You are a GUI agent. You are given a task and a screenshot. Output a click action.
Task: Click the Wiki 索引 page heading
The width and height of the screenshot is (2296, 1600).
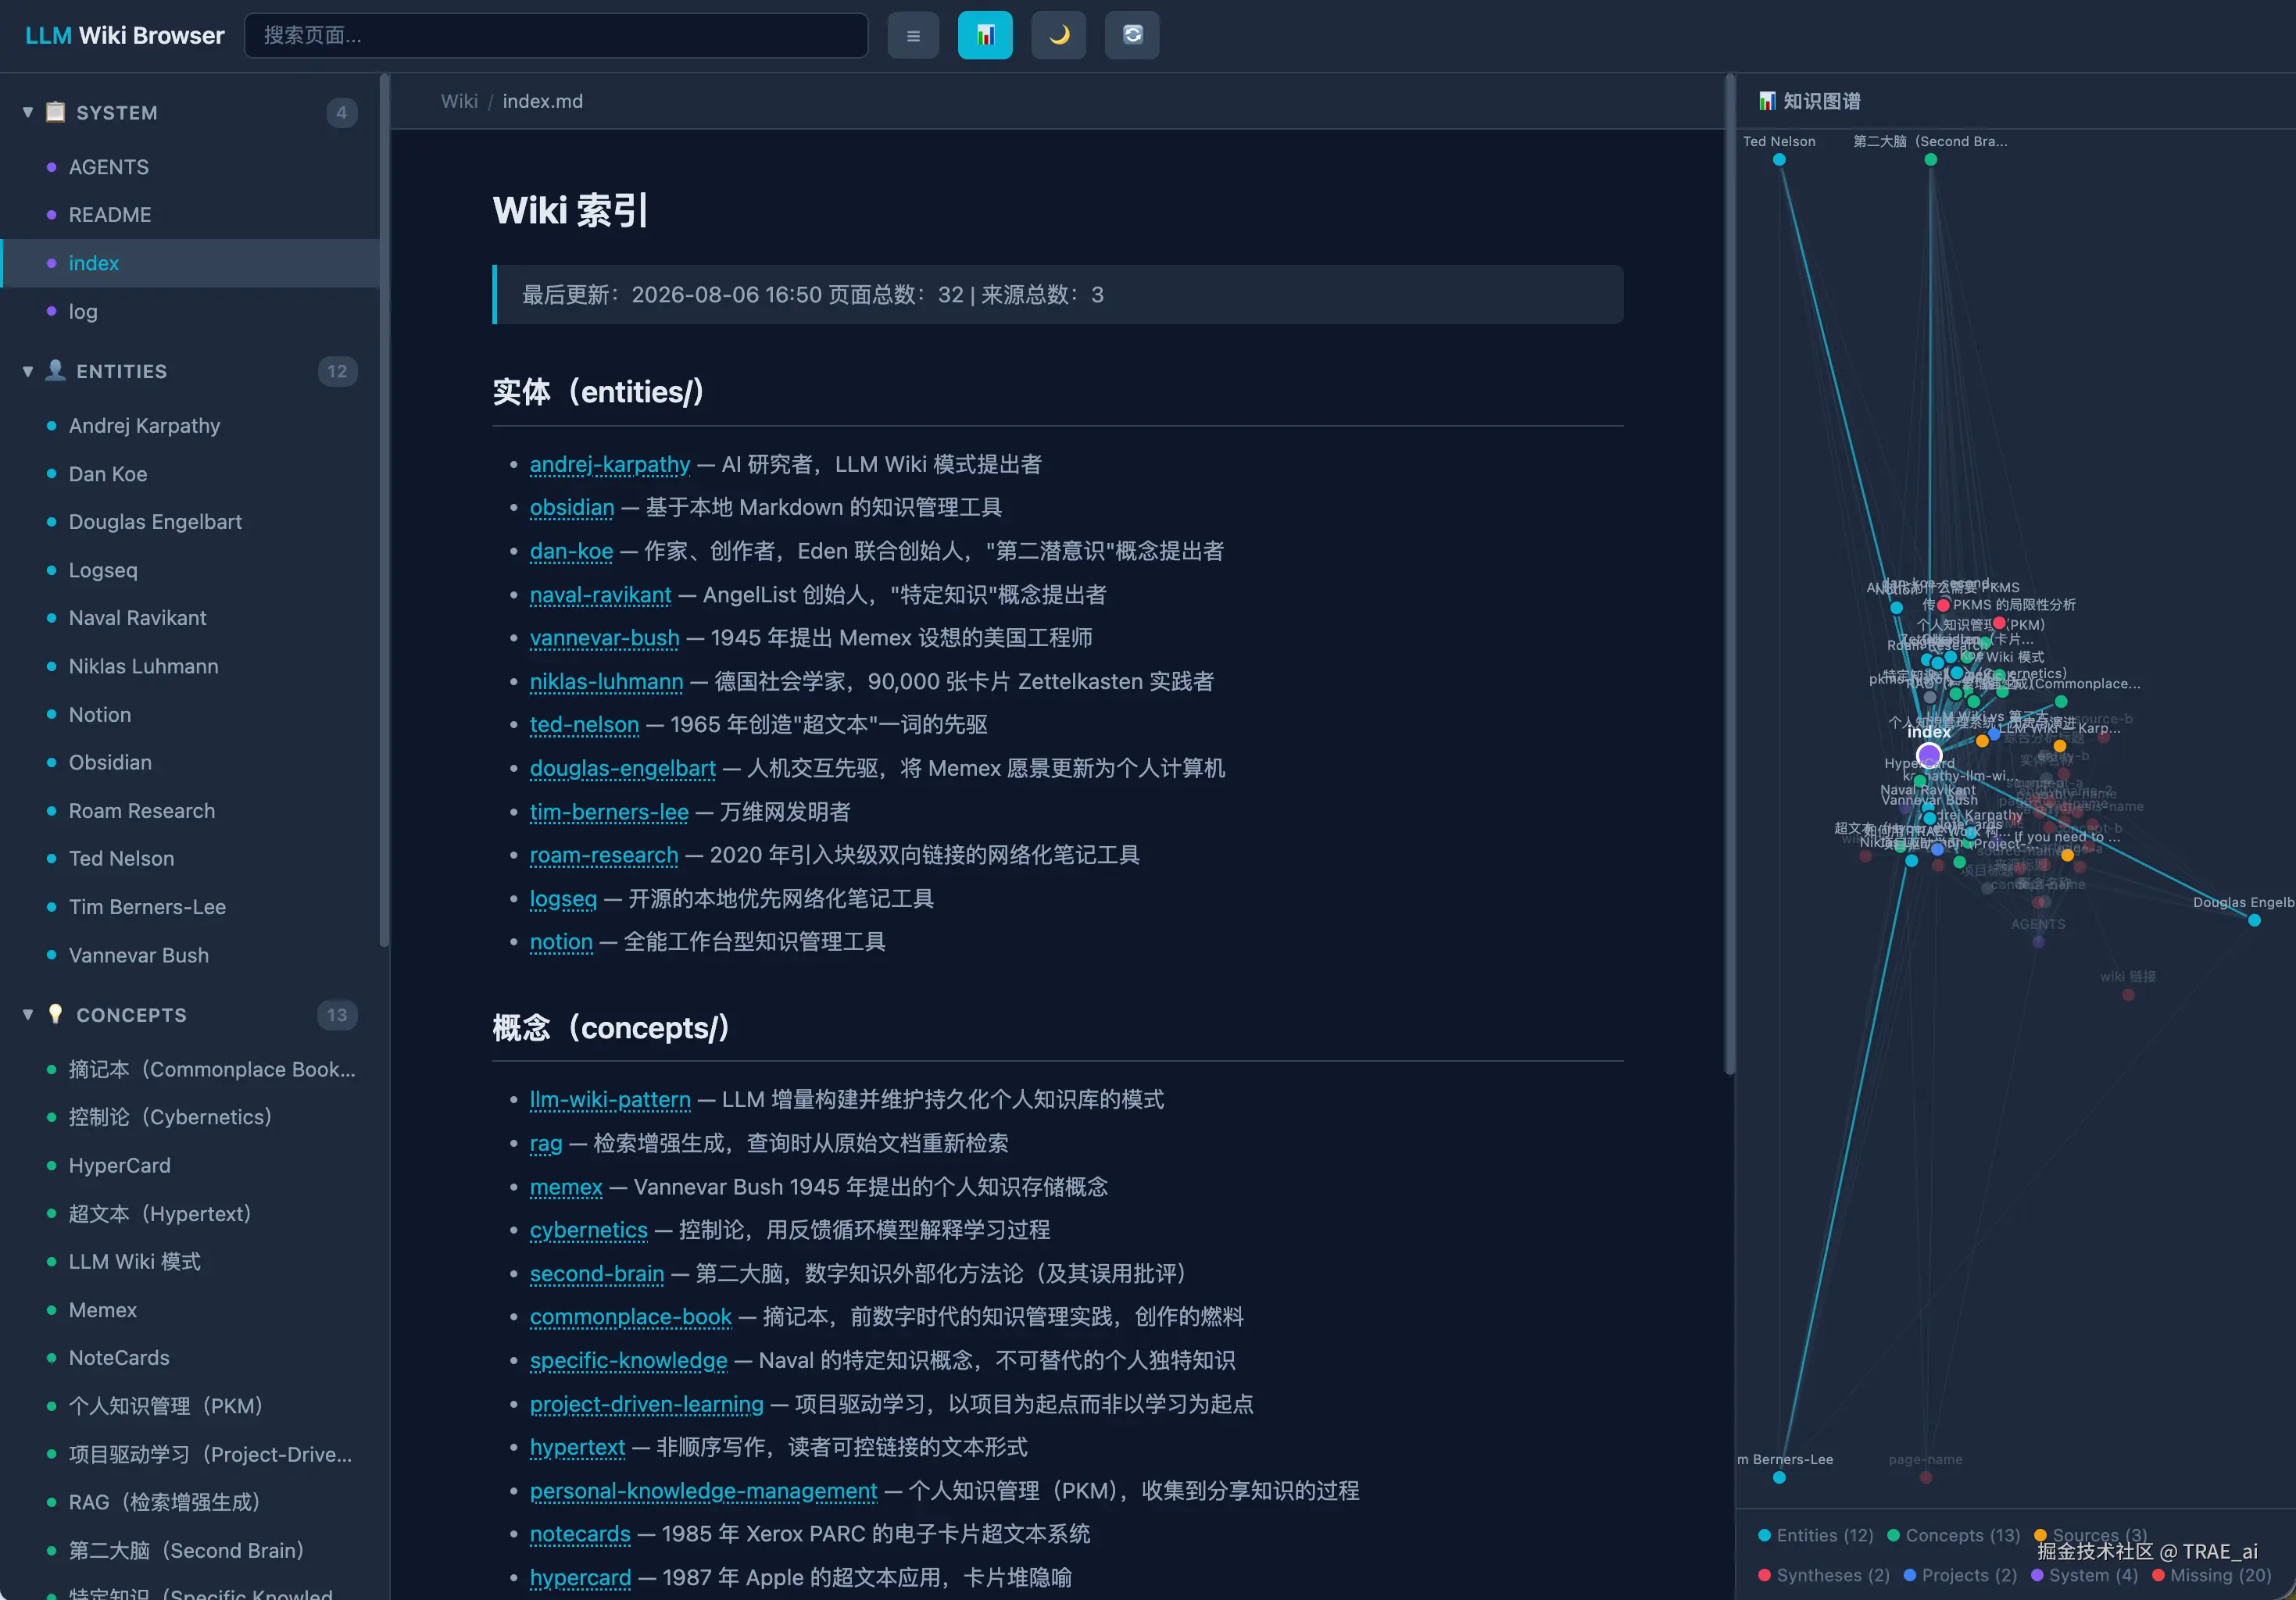[571, 211]
